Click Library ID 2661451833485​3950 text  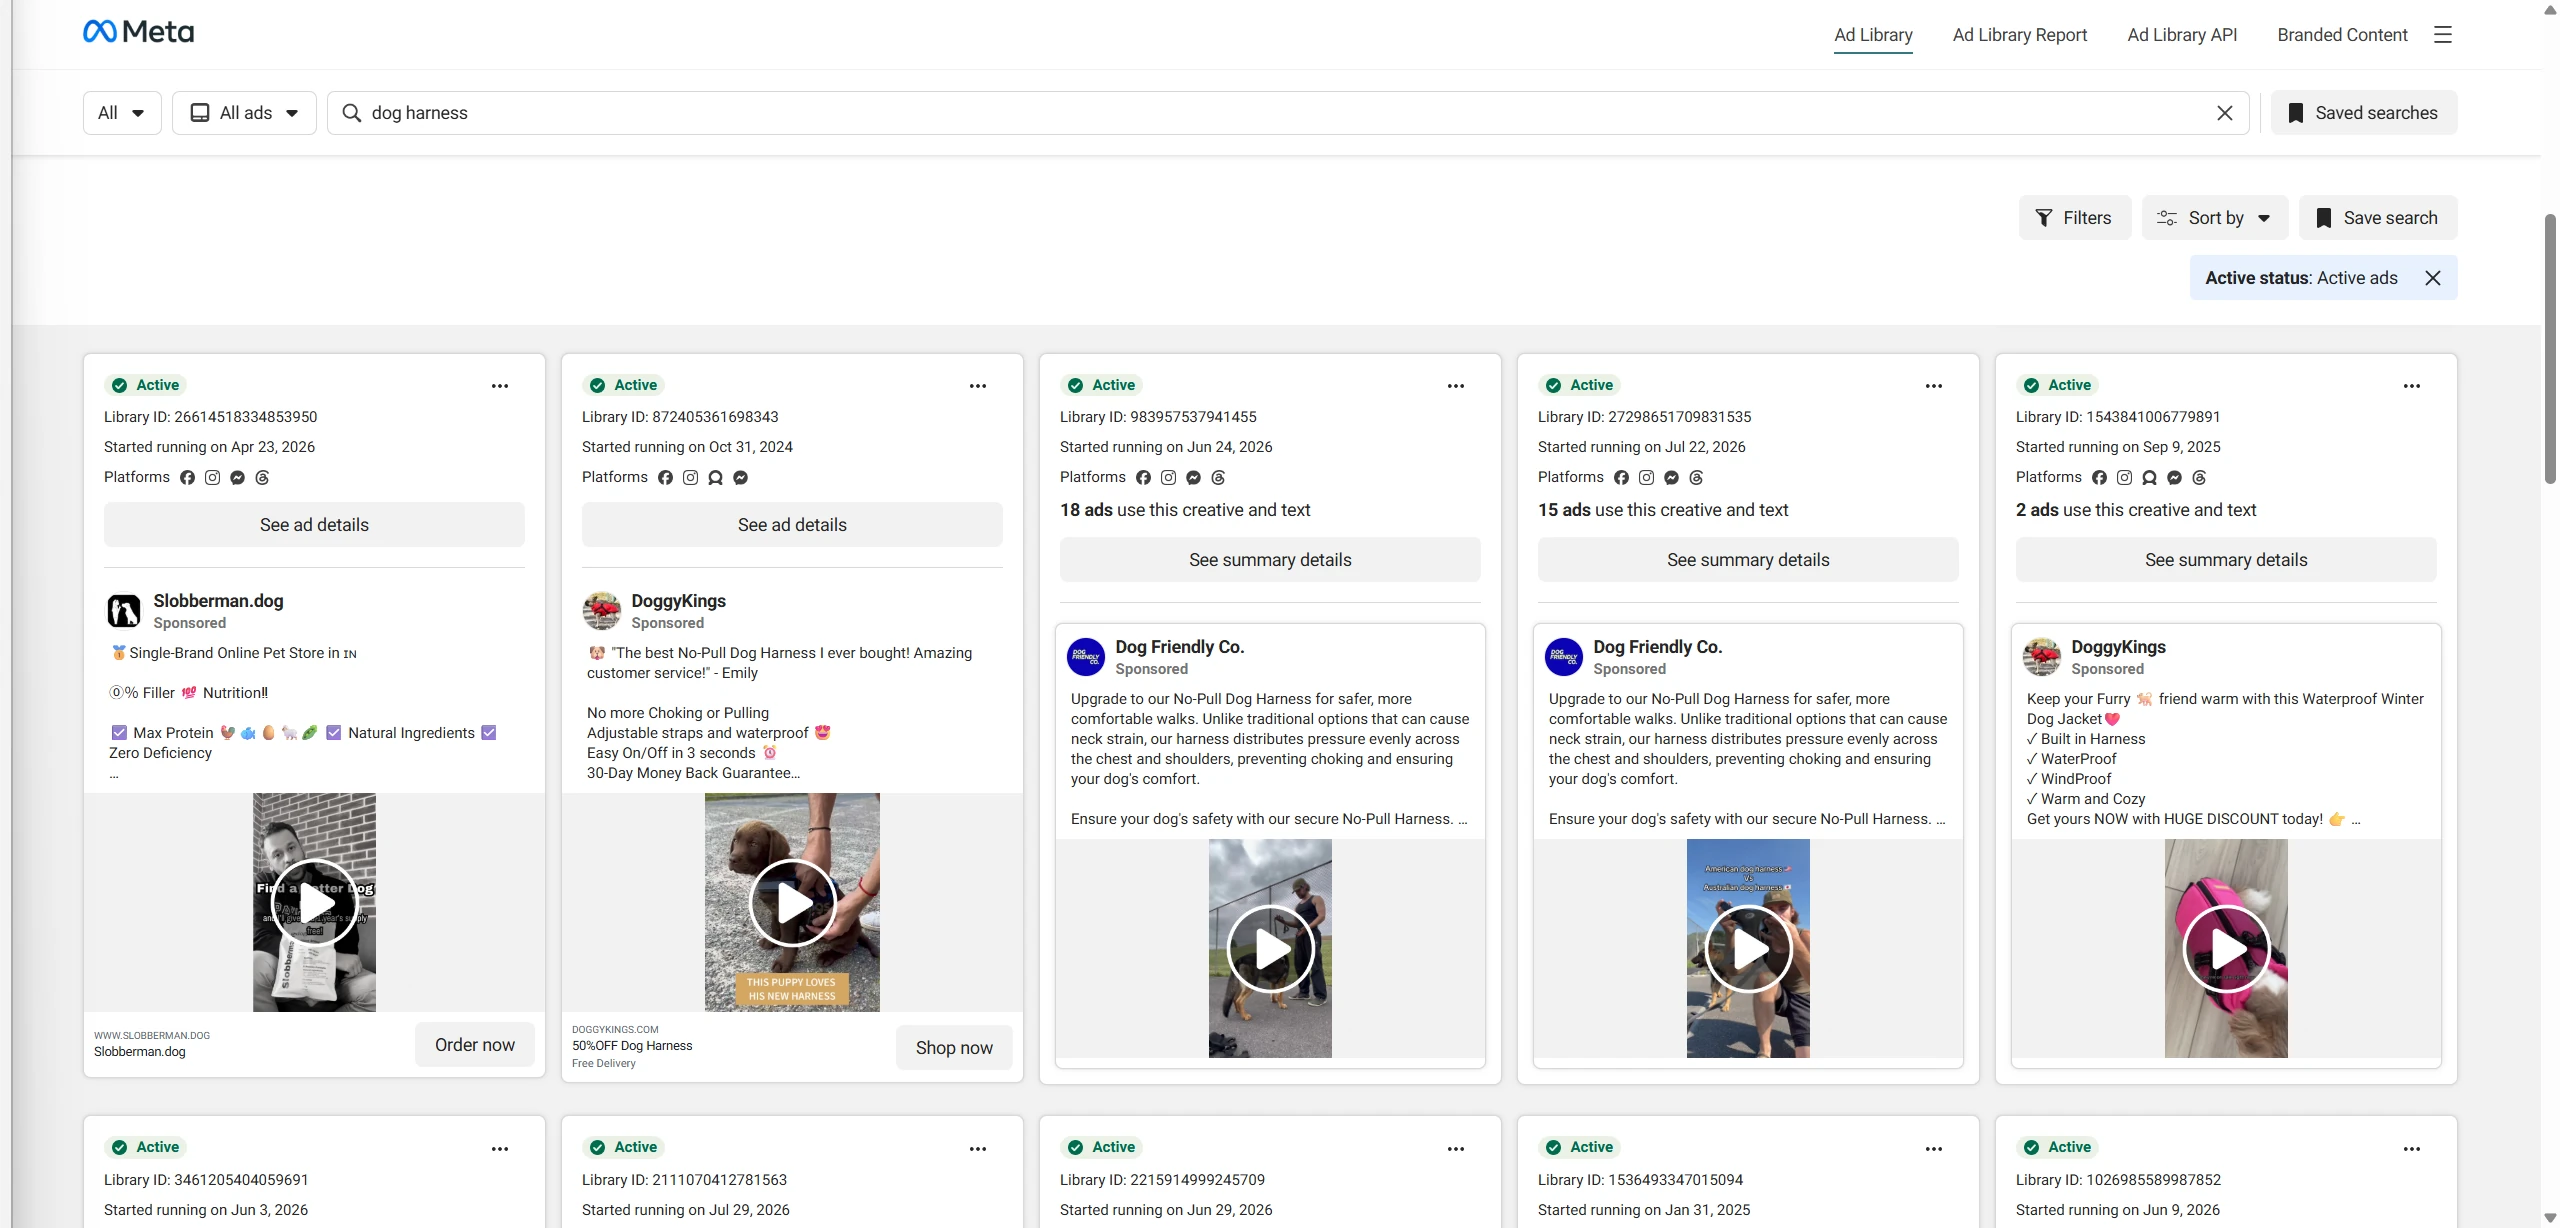[210, 417]
